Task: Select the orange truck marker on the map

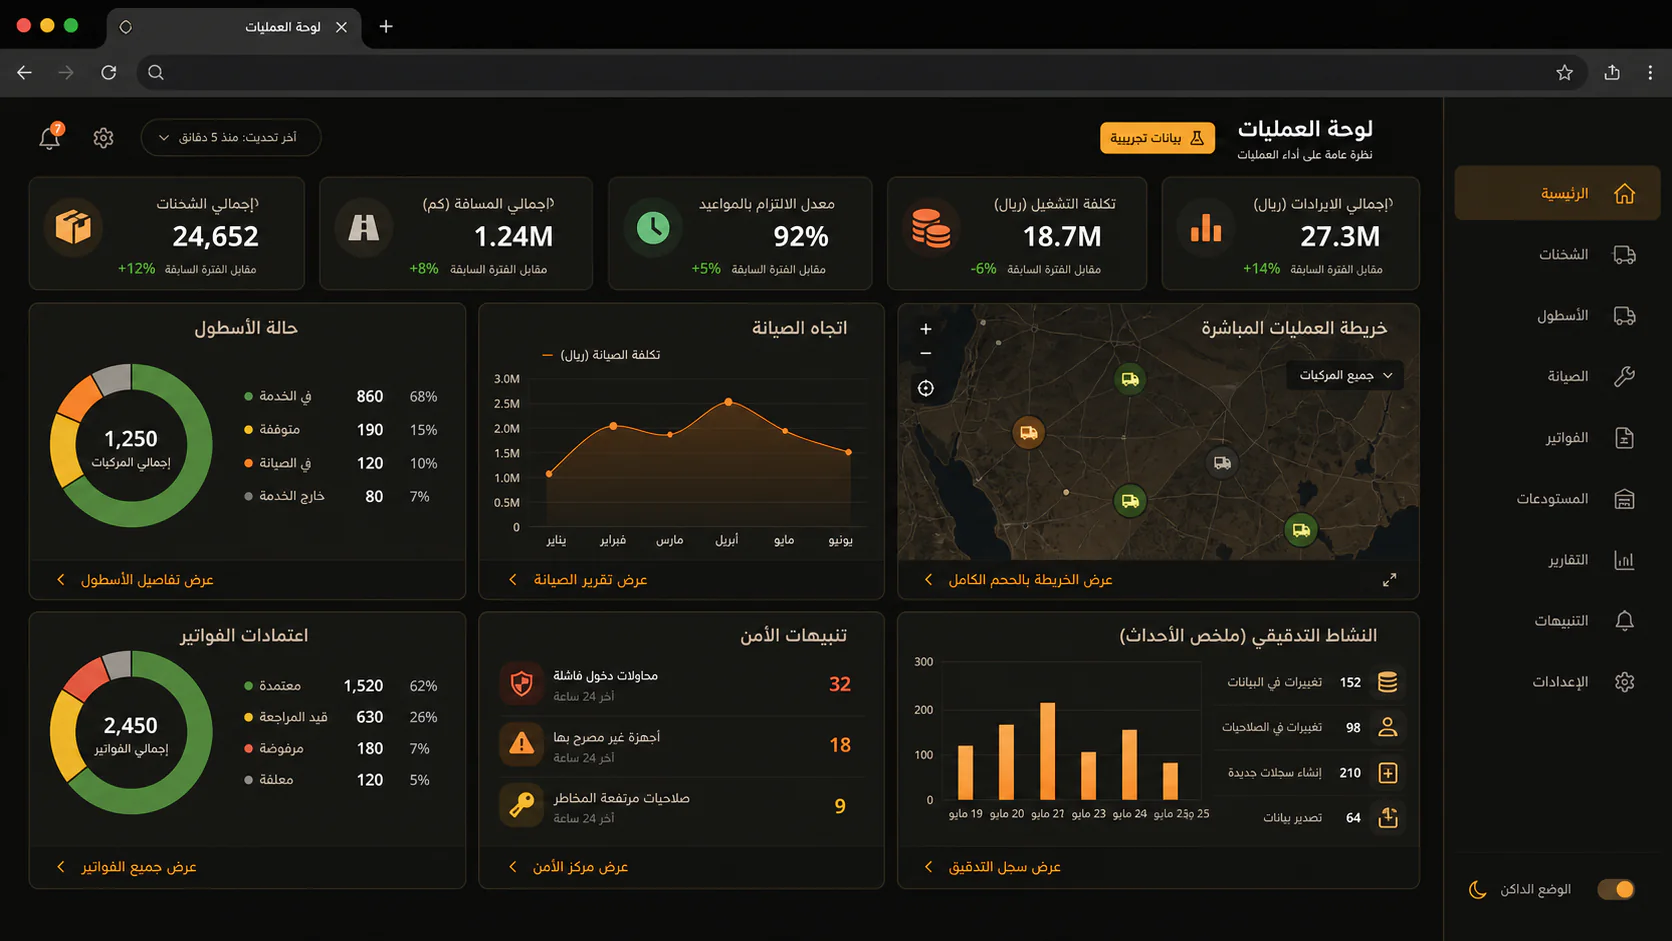Action: click(x=1028, y=432)
